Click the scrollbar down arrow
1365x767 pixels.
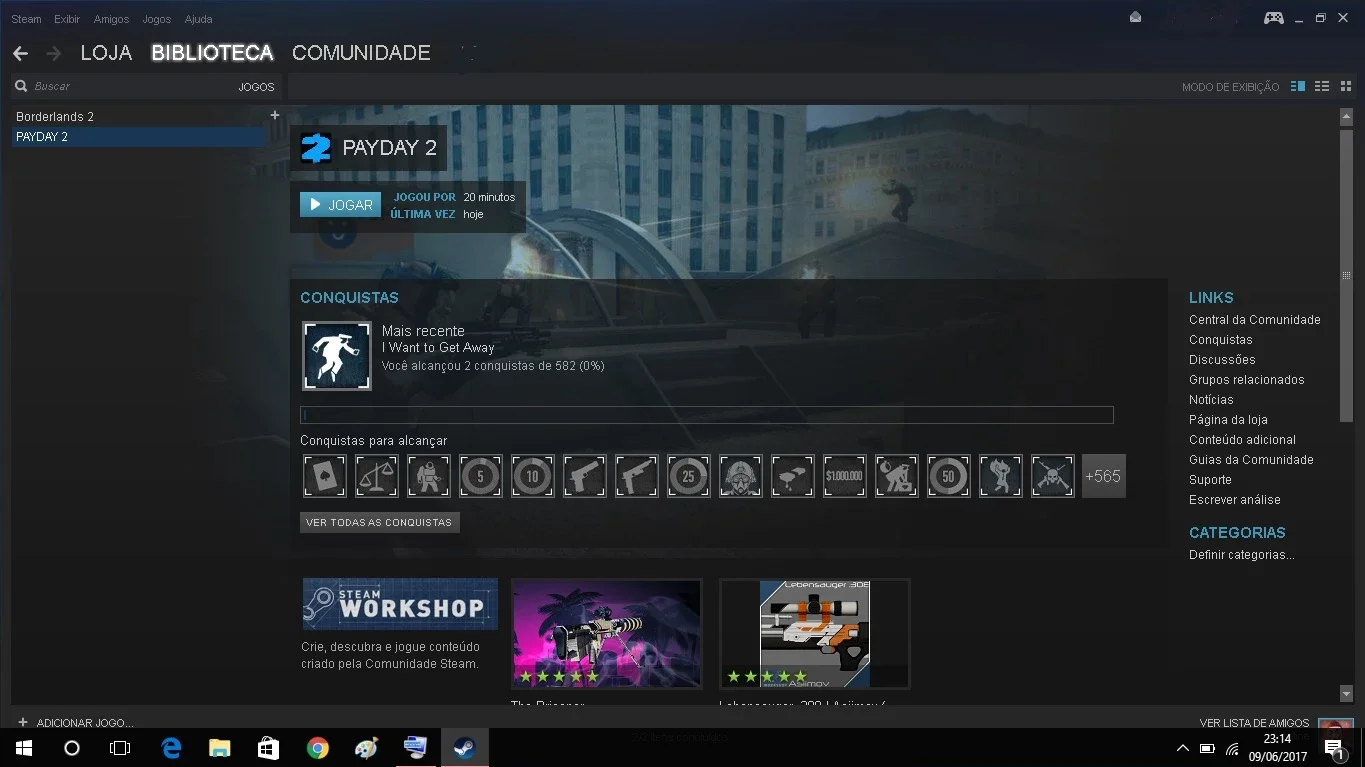[x=1346, y=693]
